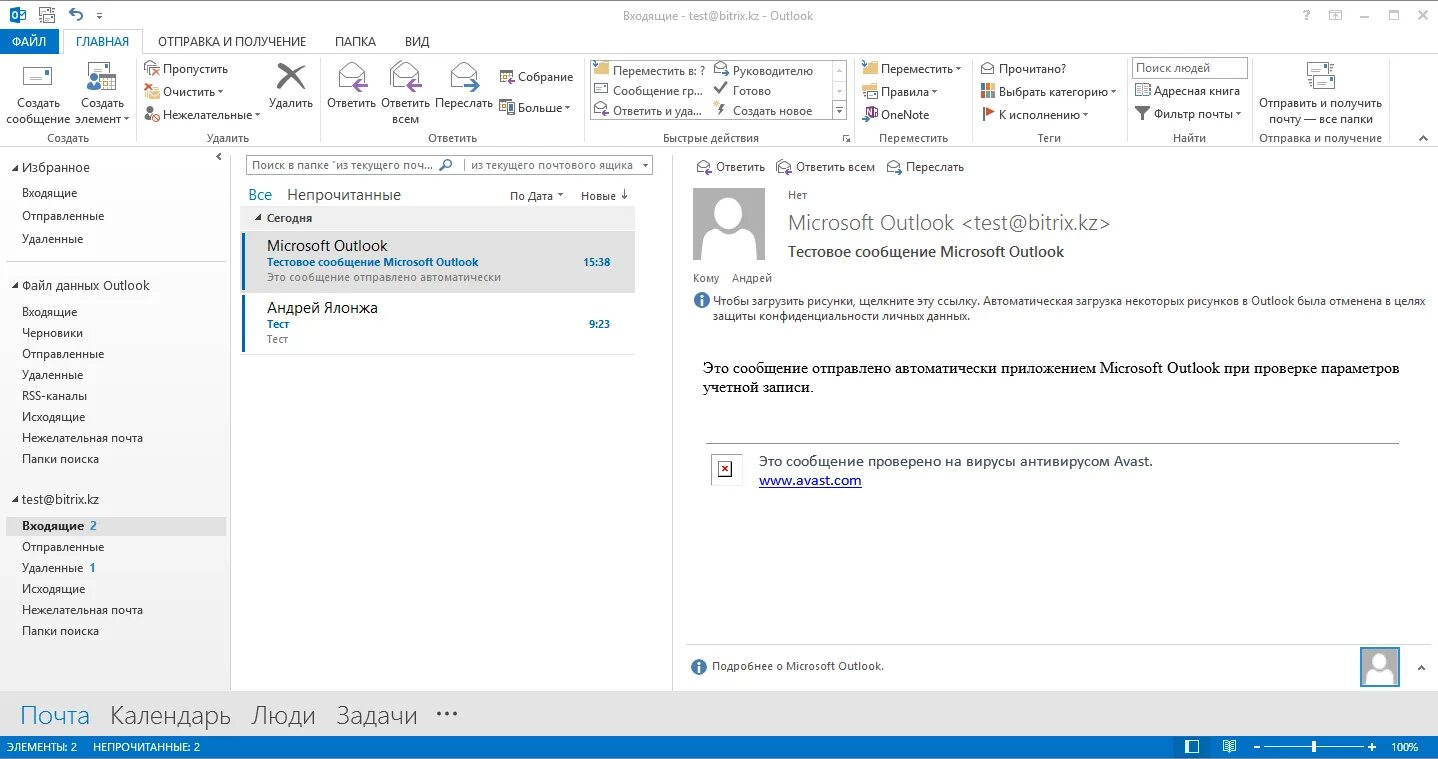The width and height of the screenshot is (1438, 759).
Task: Collapse the Favorites (Избранное) section
Action: 14,168
